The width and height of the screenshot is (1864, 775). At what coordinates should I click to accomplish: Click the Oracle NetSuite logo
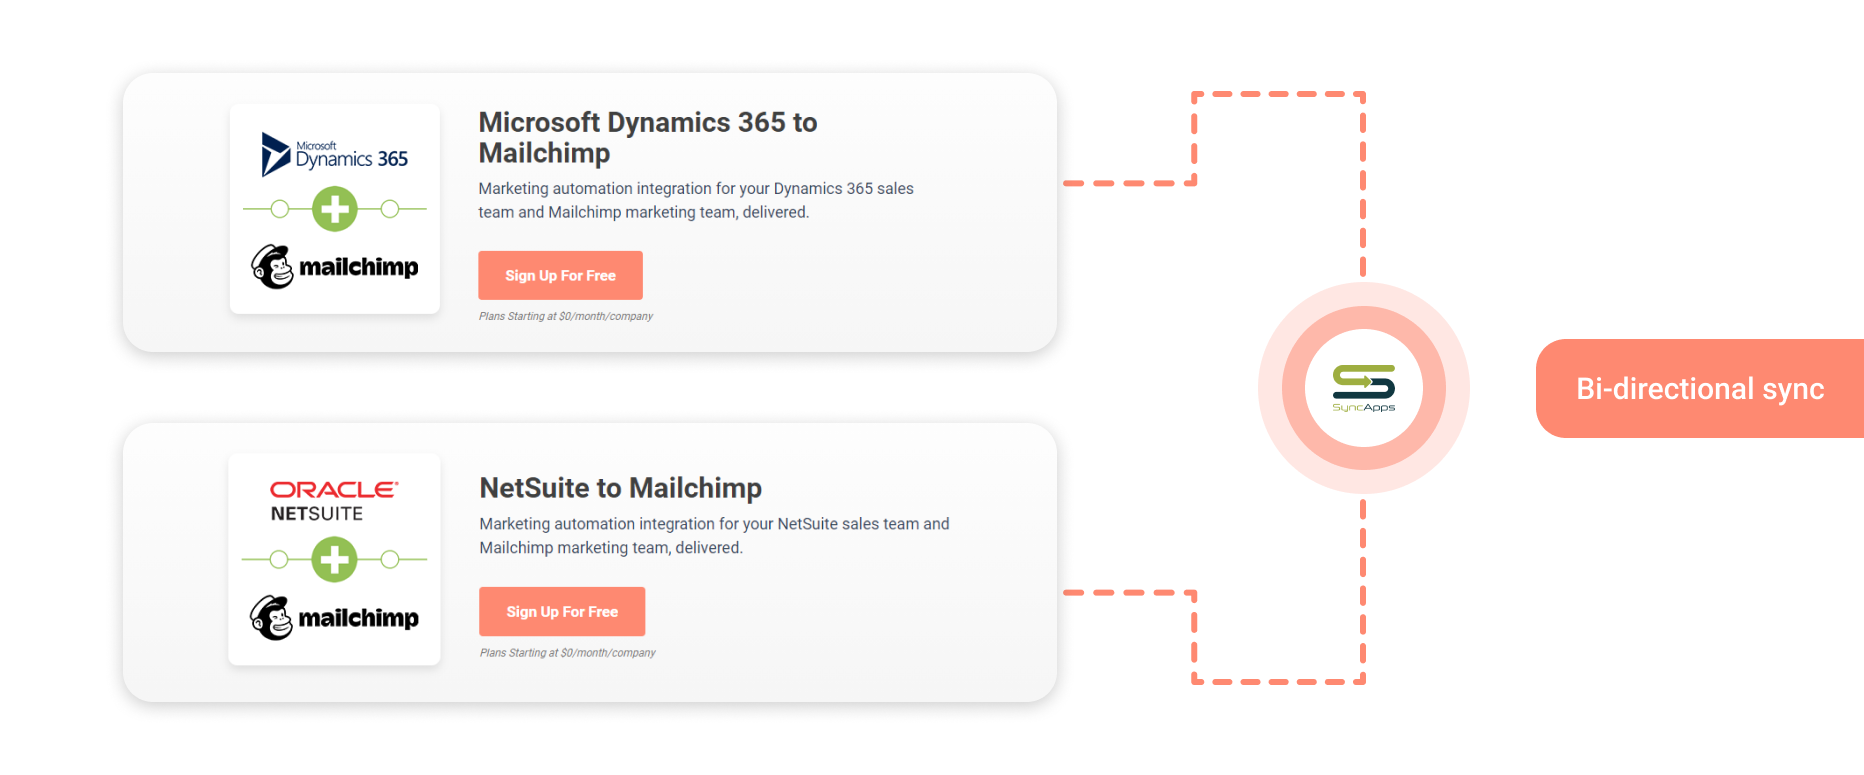(x=334, y=501)
